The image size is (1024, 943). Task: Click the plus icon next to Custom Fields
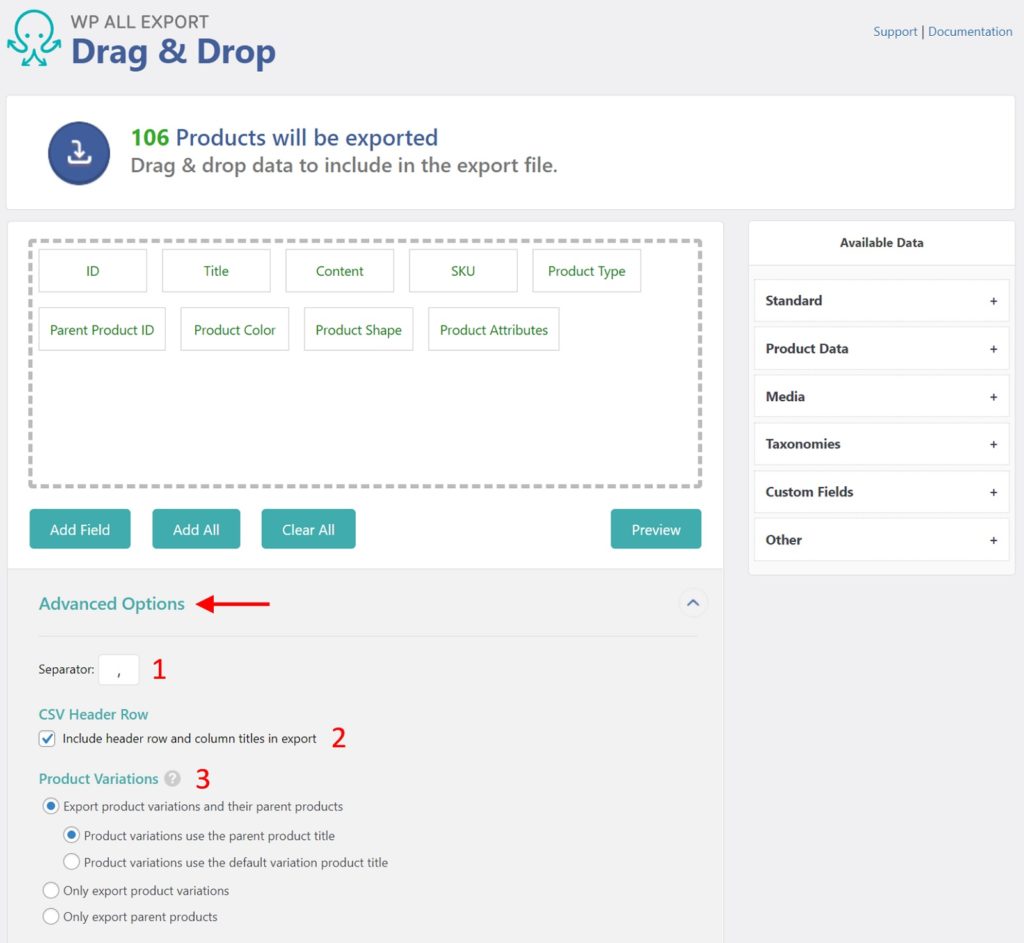[x=993, y=492]
